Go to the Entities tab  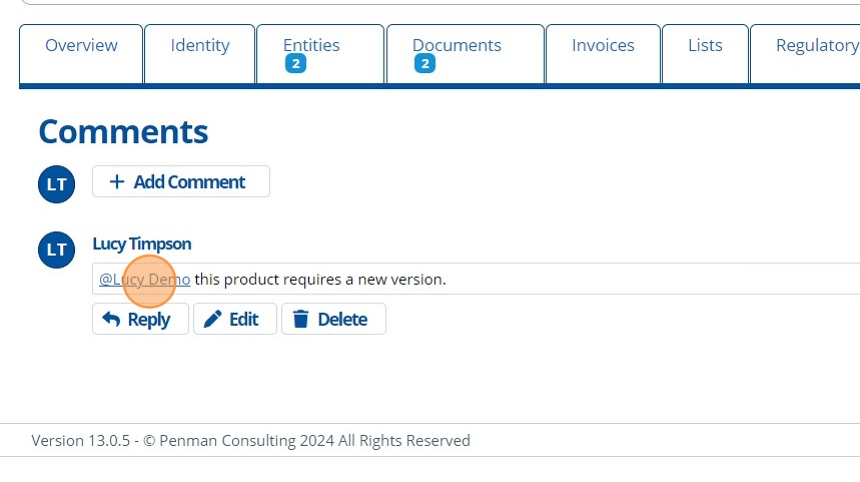[311, 46]
